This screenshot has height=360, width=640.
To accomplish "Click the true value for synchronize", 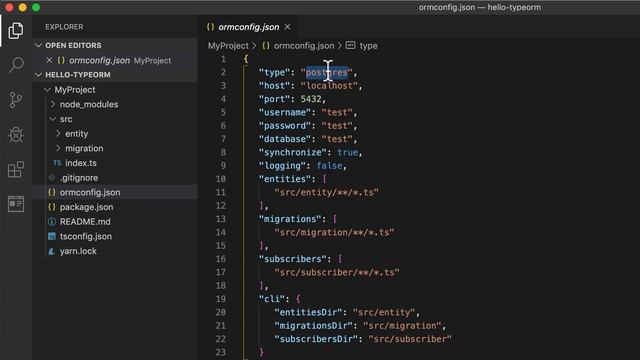I will tap(347, 152).
